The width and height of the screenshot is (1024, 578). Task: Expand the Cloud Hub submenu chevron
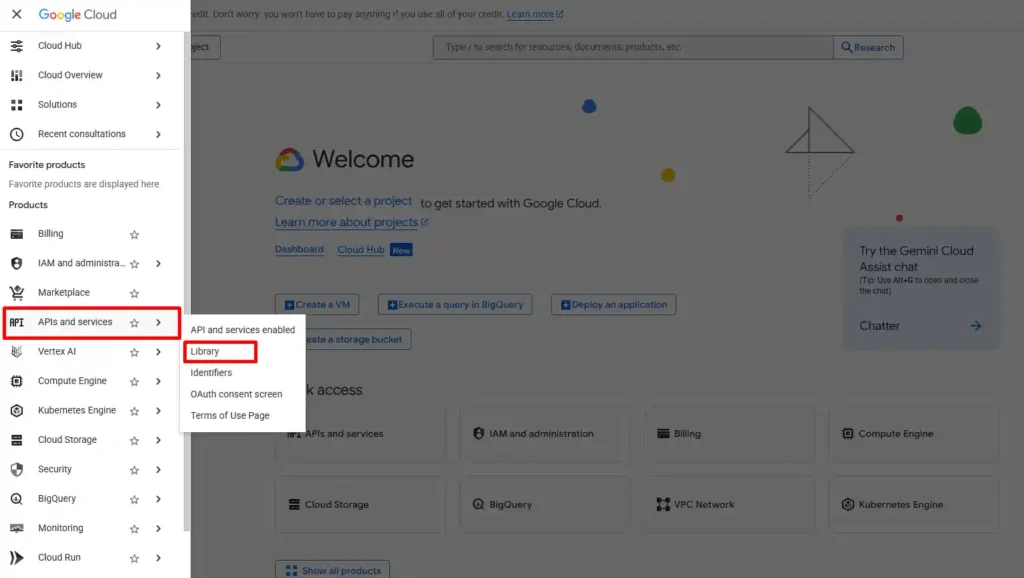click(158, 46)
